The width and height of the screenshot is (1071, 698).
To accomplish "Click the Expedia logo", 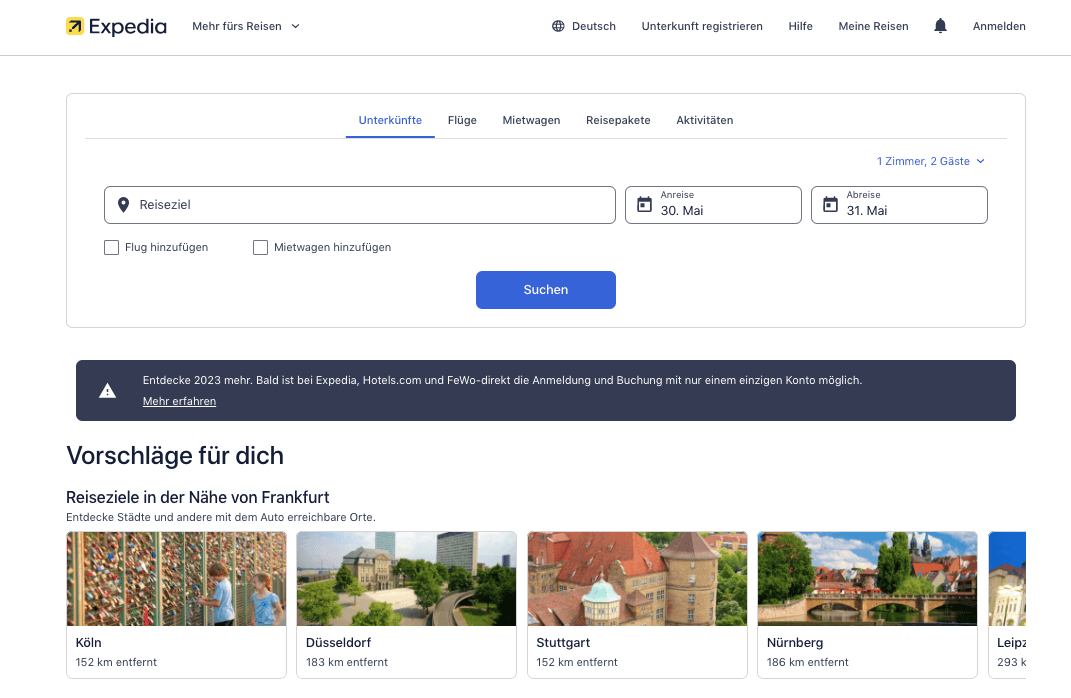I will pyautogui.click(x=116, y=27).
